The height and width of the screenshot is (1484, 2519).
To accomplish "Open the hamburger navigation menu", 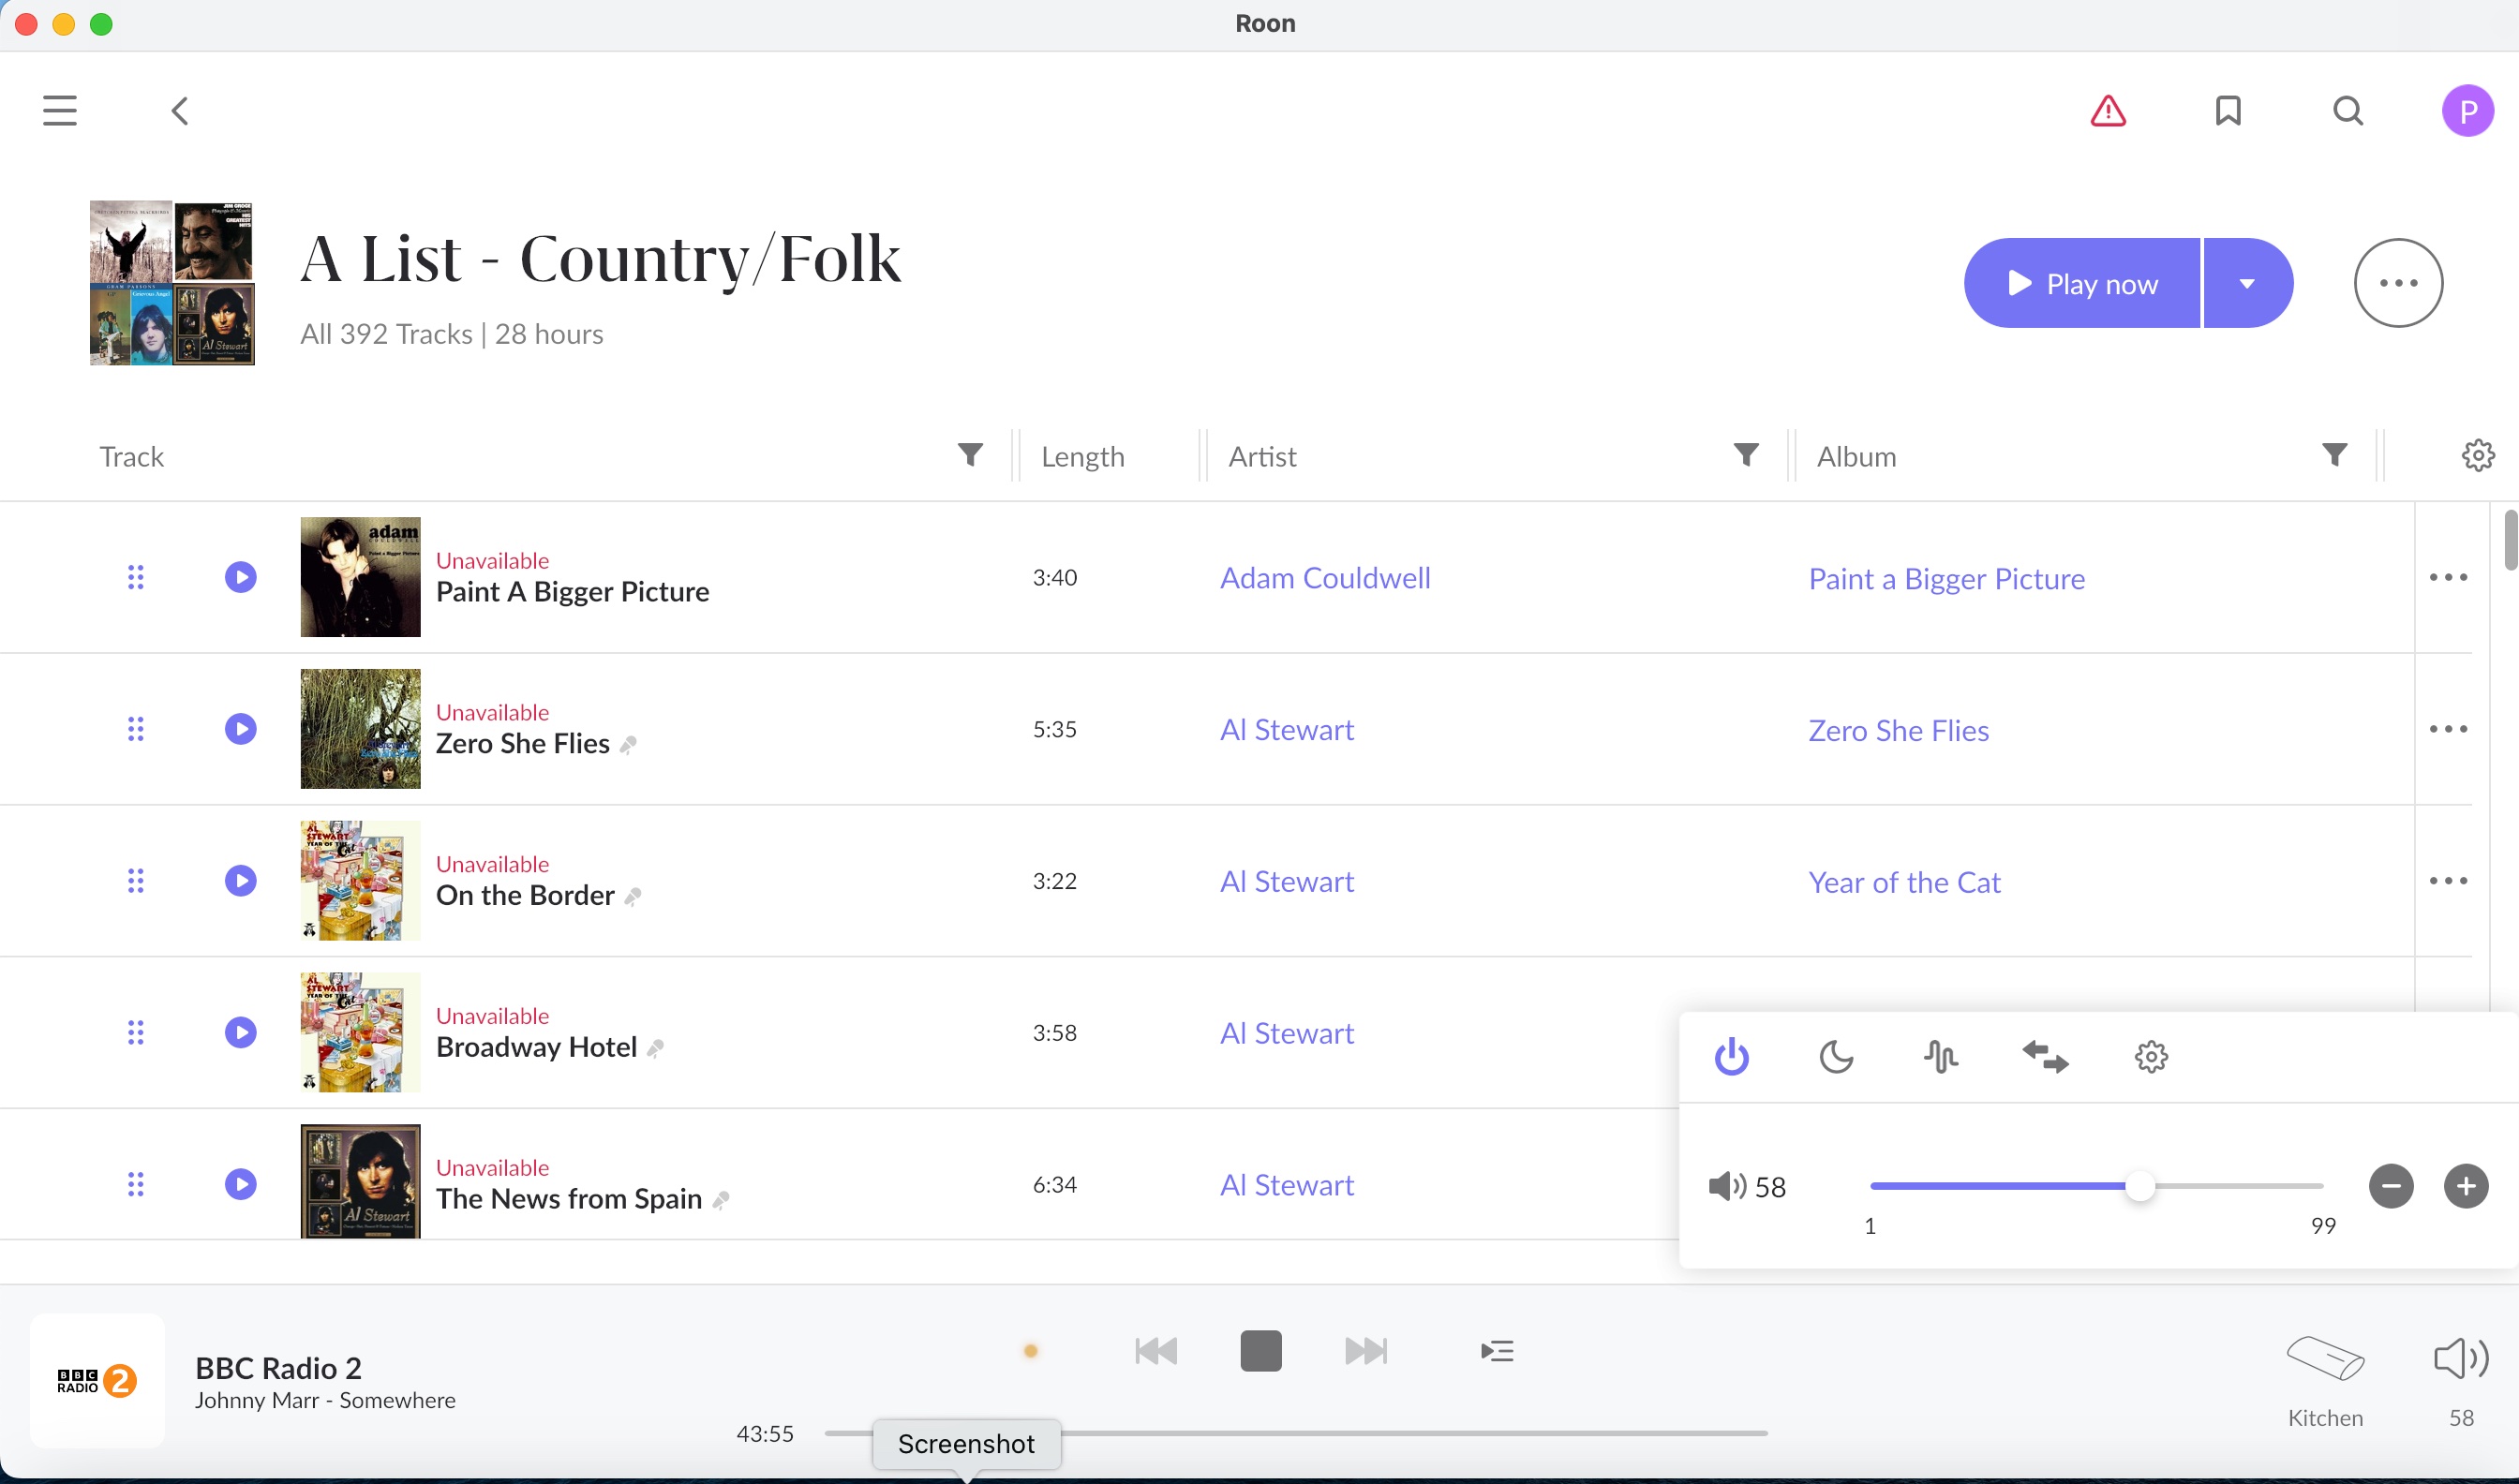I will [x=60, y=110].
